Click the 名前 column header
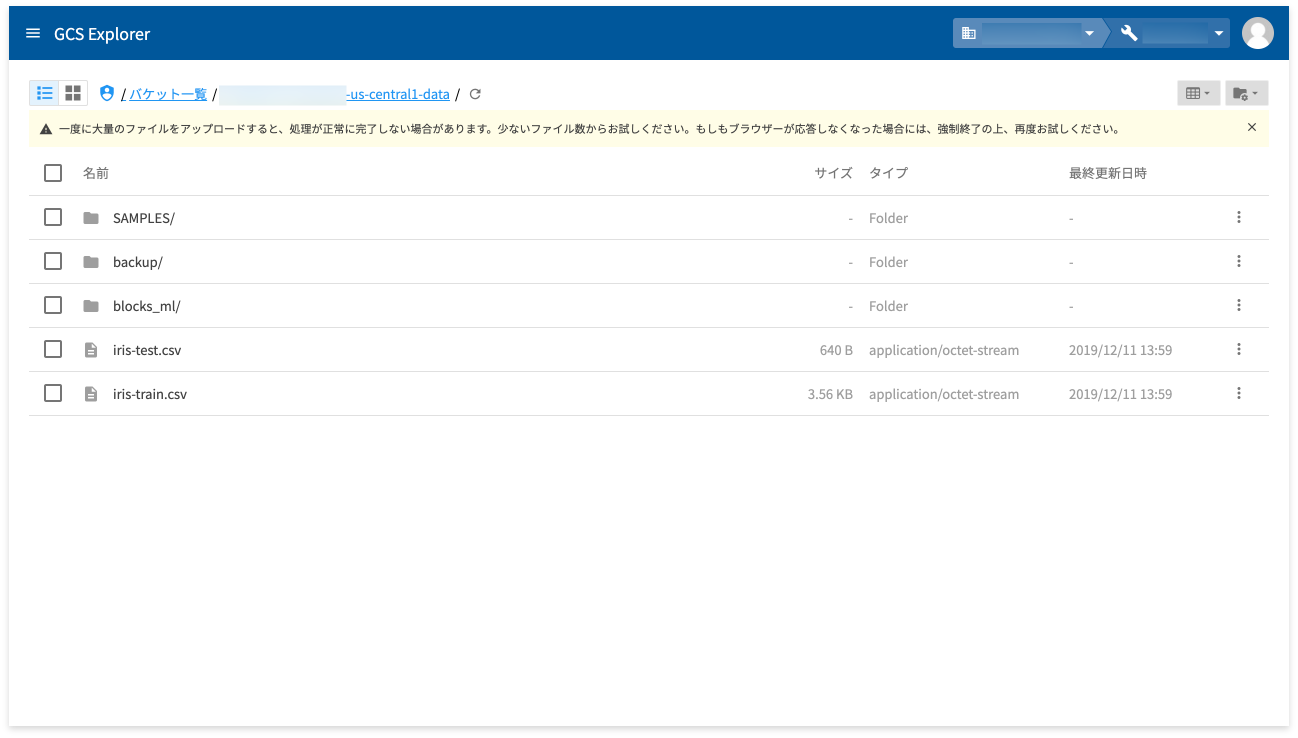 click(96, 173)
